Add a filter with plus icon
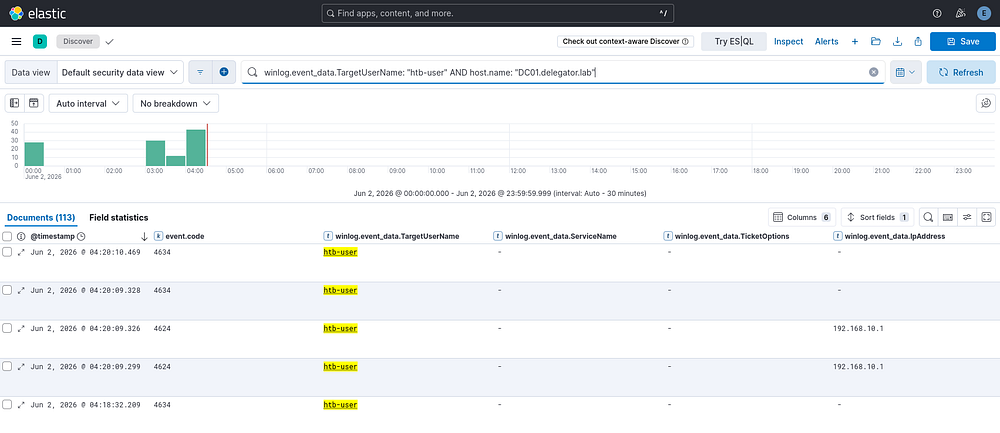Image resolution: width=1000 pixels, height=433 pixels. tap(224, 73)
